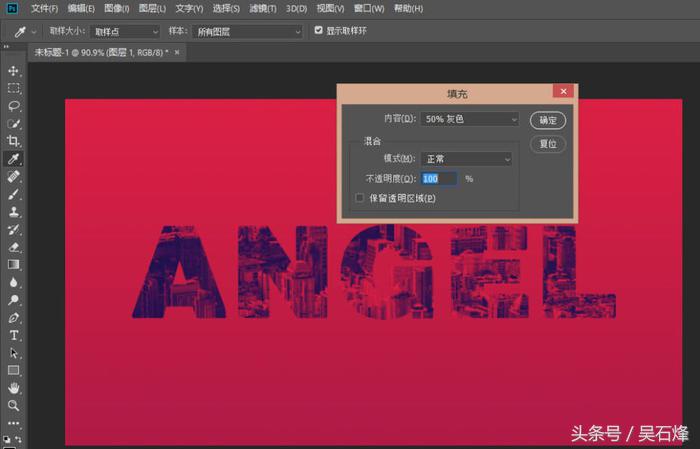This screenshot has width=700, height=449.
Task: Open eyedropper tool preset picker in options bar
Action: pos(33,32)
